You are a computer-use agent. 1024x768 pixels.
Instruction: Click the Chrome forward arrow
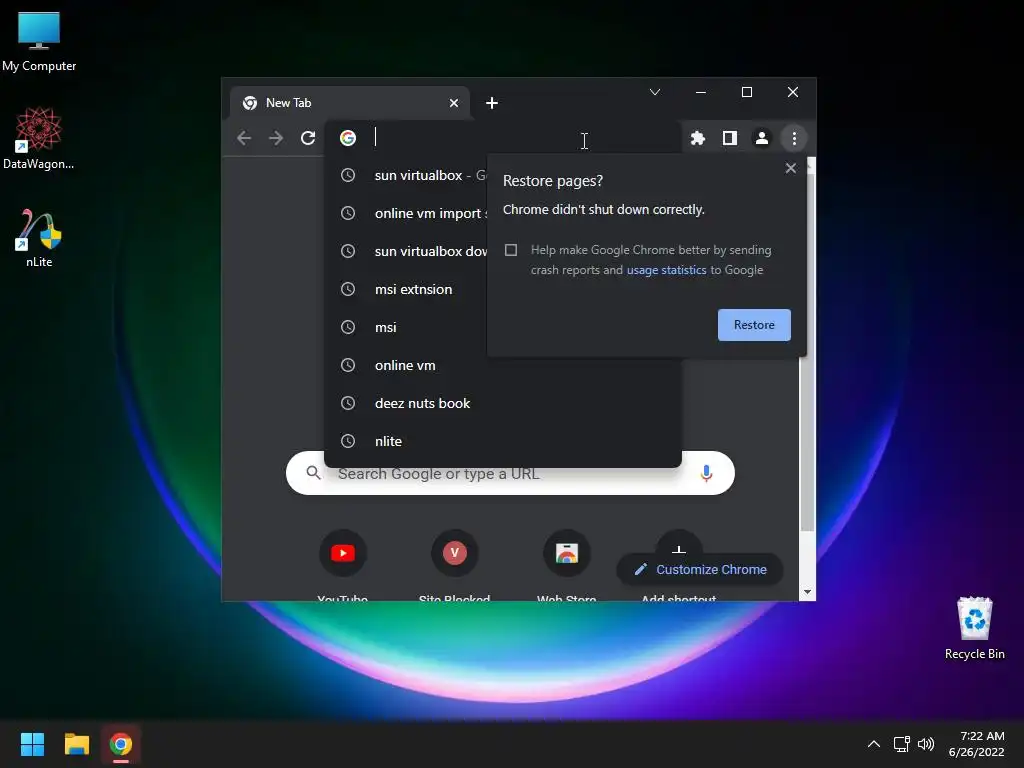(x=276, y=138)
